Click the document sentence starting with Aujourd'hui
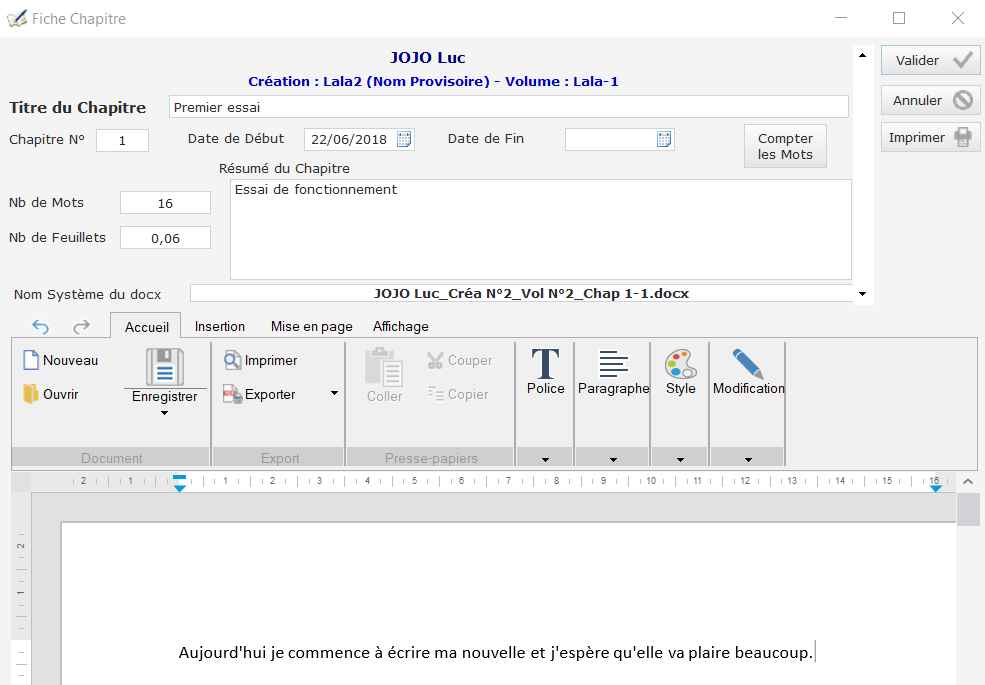 click(496, 652)
